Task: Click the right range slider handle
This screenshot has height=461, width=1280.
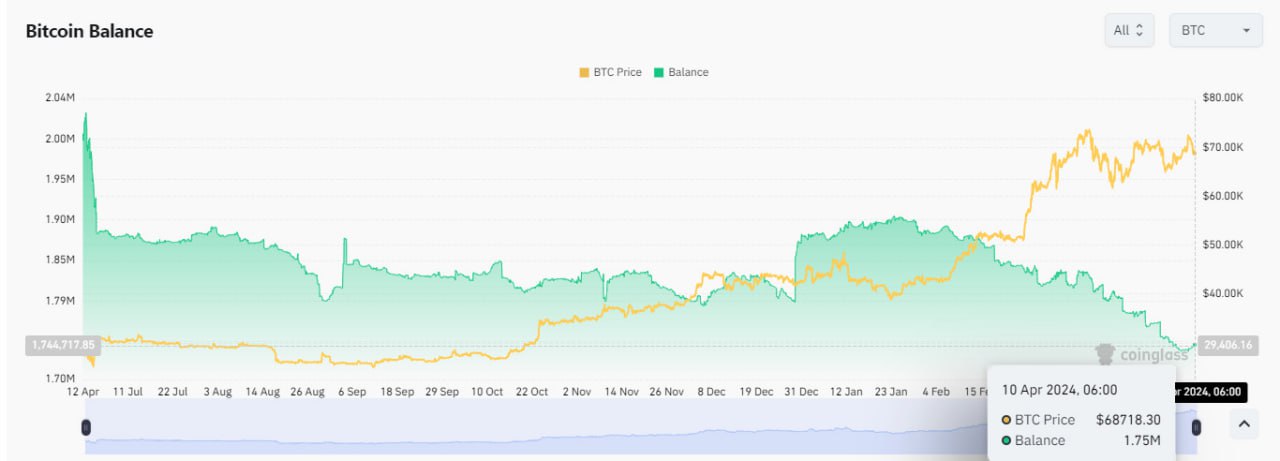Action: (1196, 427)
